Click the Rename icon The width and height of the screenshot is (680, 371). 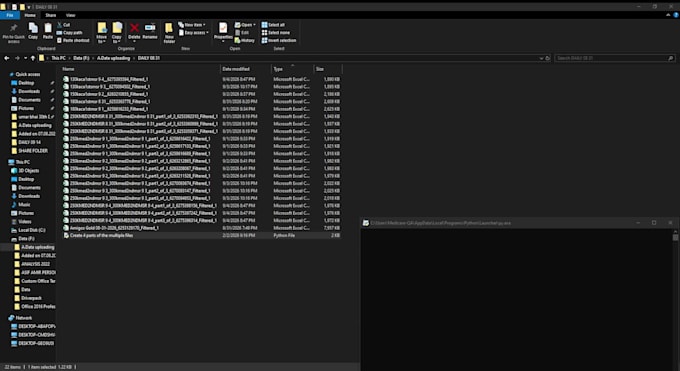coord(150,28)
